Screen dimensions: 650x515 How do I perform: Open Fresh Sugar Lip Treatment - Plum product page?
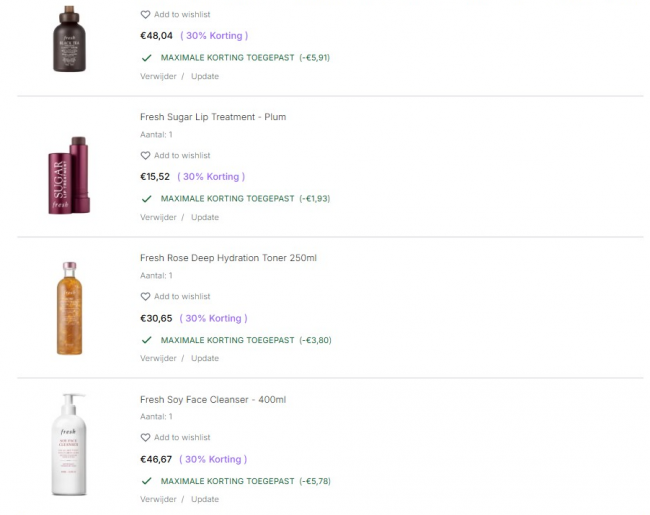click(x=213, y=117)
